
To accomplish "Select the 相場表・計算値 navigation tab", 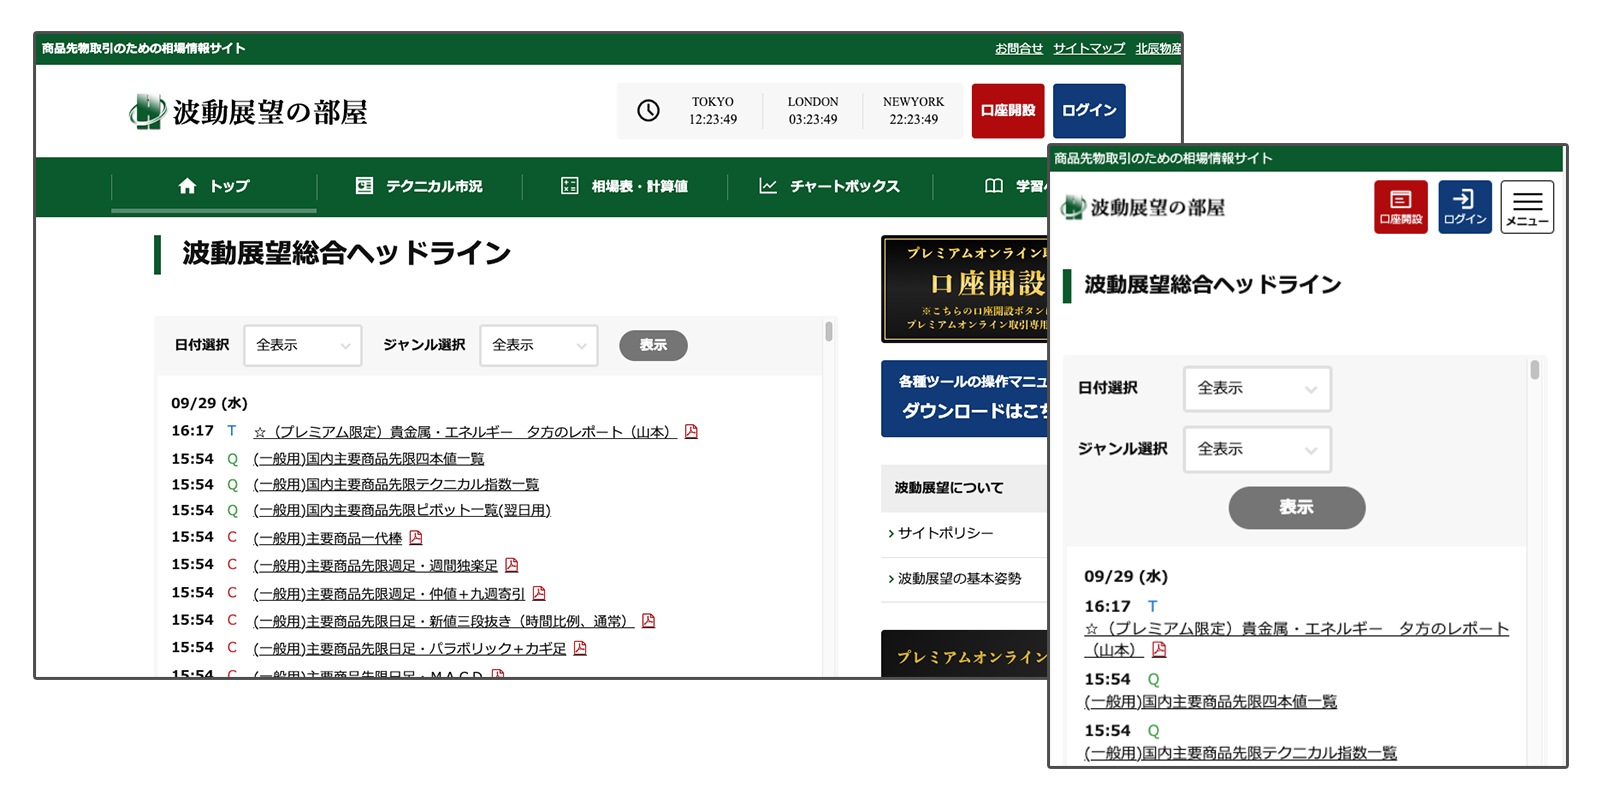I will click(x=625, y=186).
